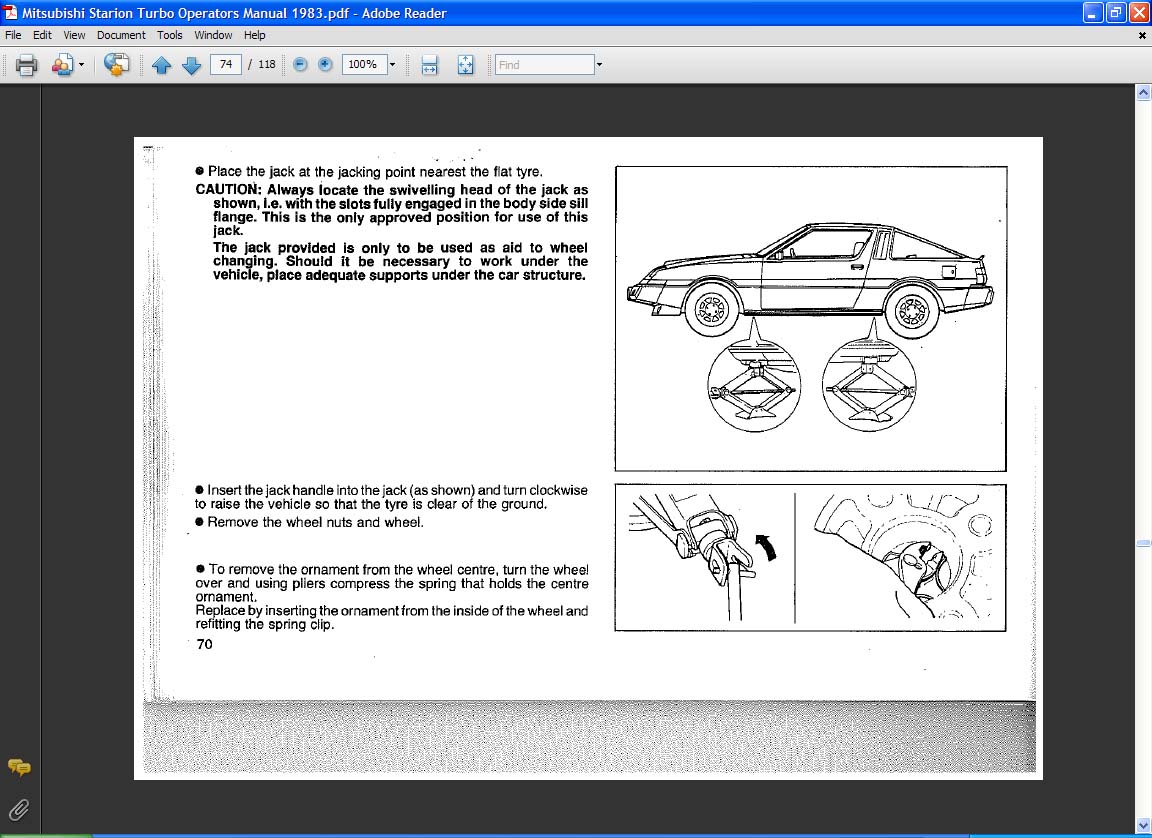Image resolution: width=1152 pixels, height=838 pixels.
Task: Open the Window menu
Action: (x=213, y=35)
